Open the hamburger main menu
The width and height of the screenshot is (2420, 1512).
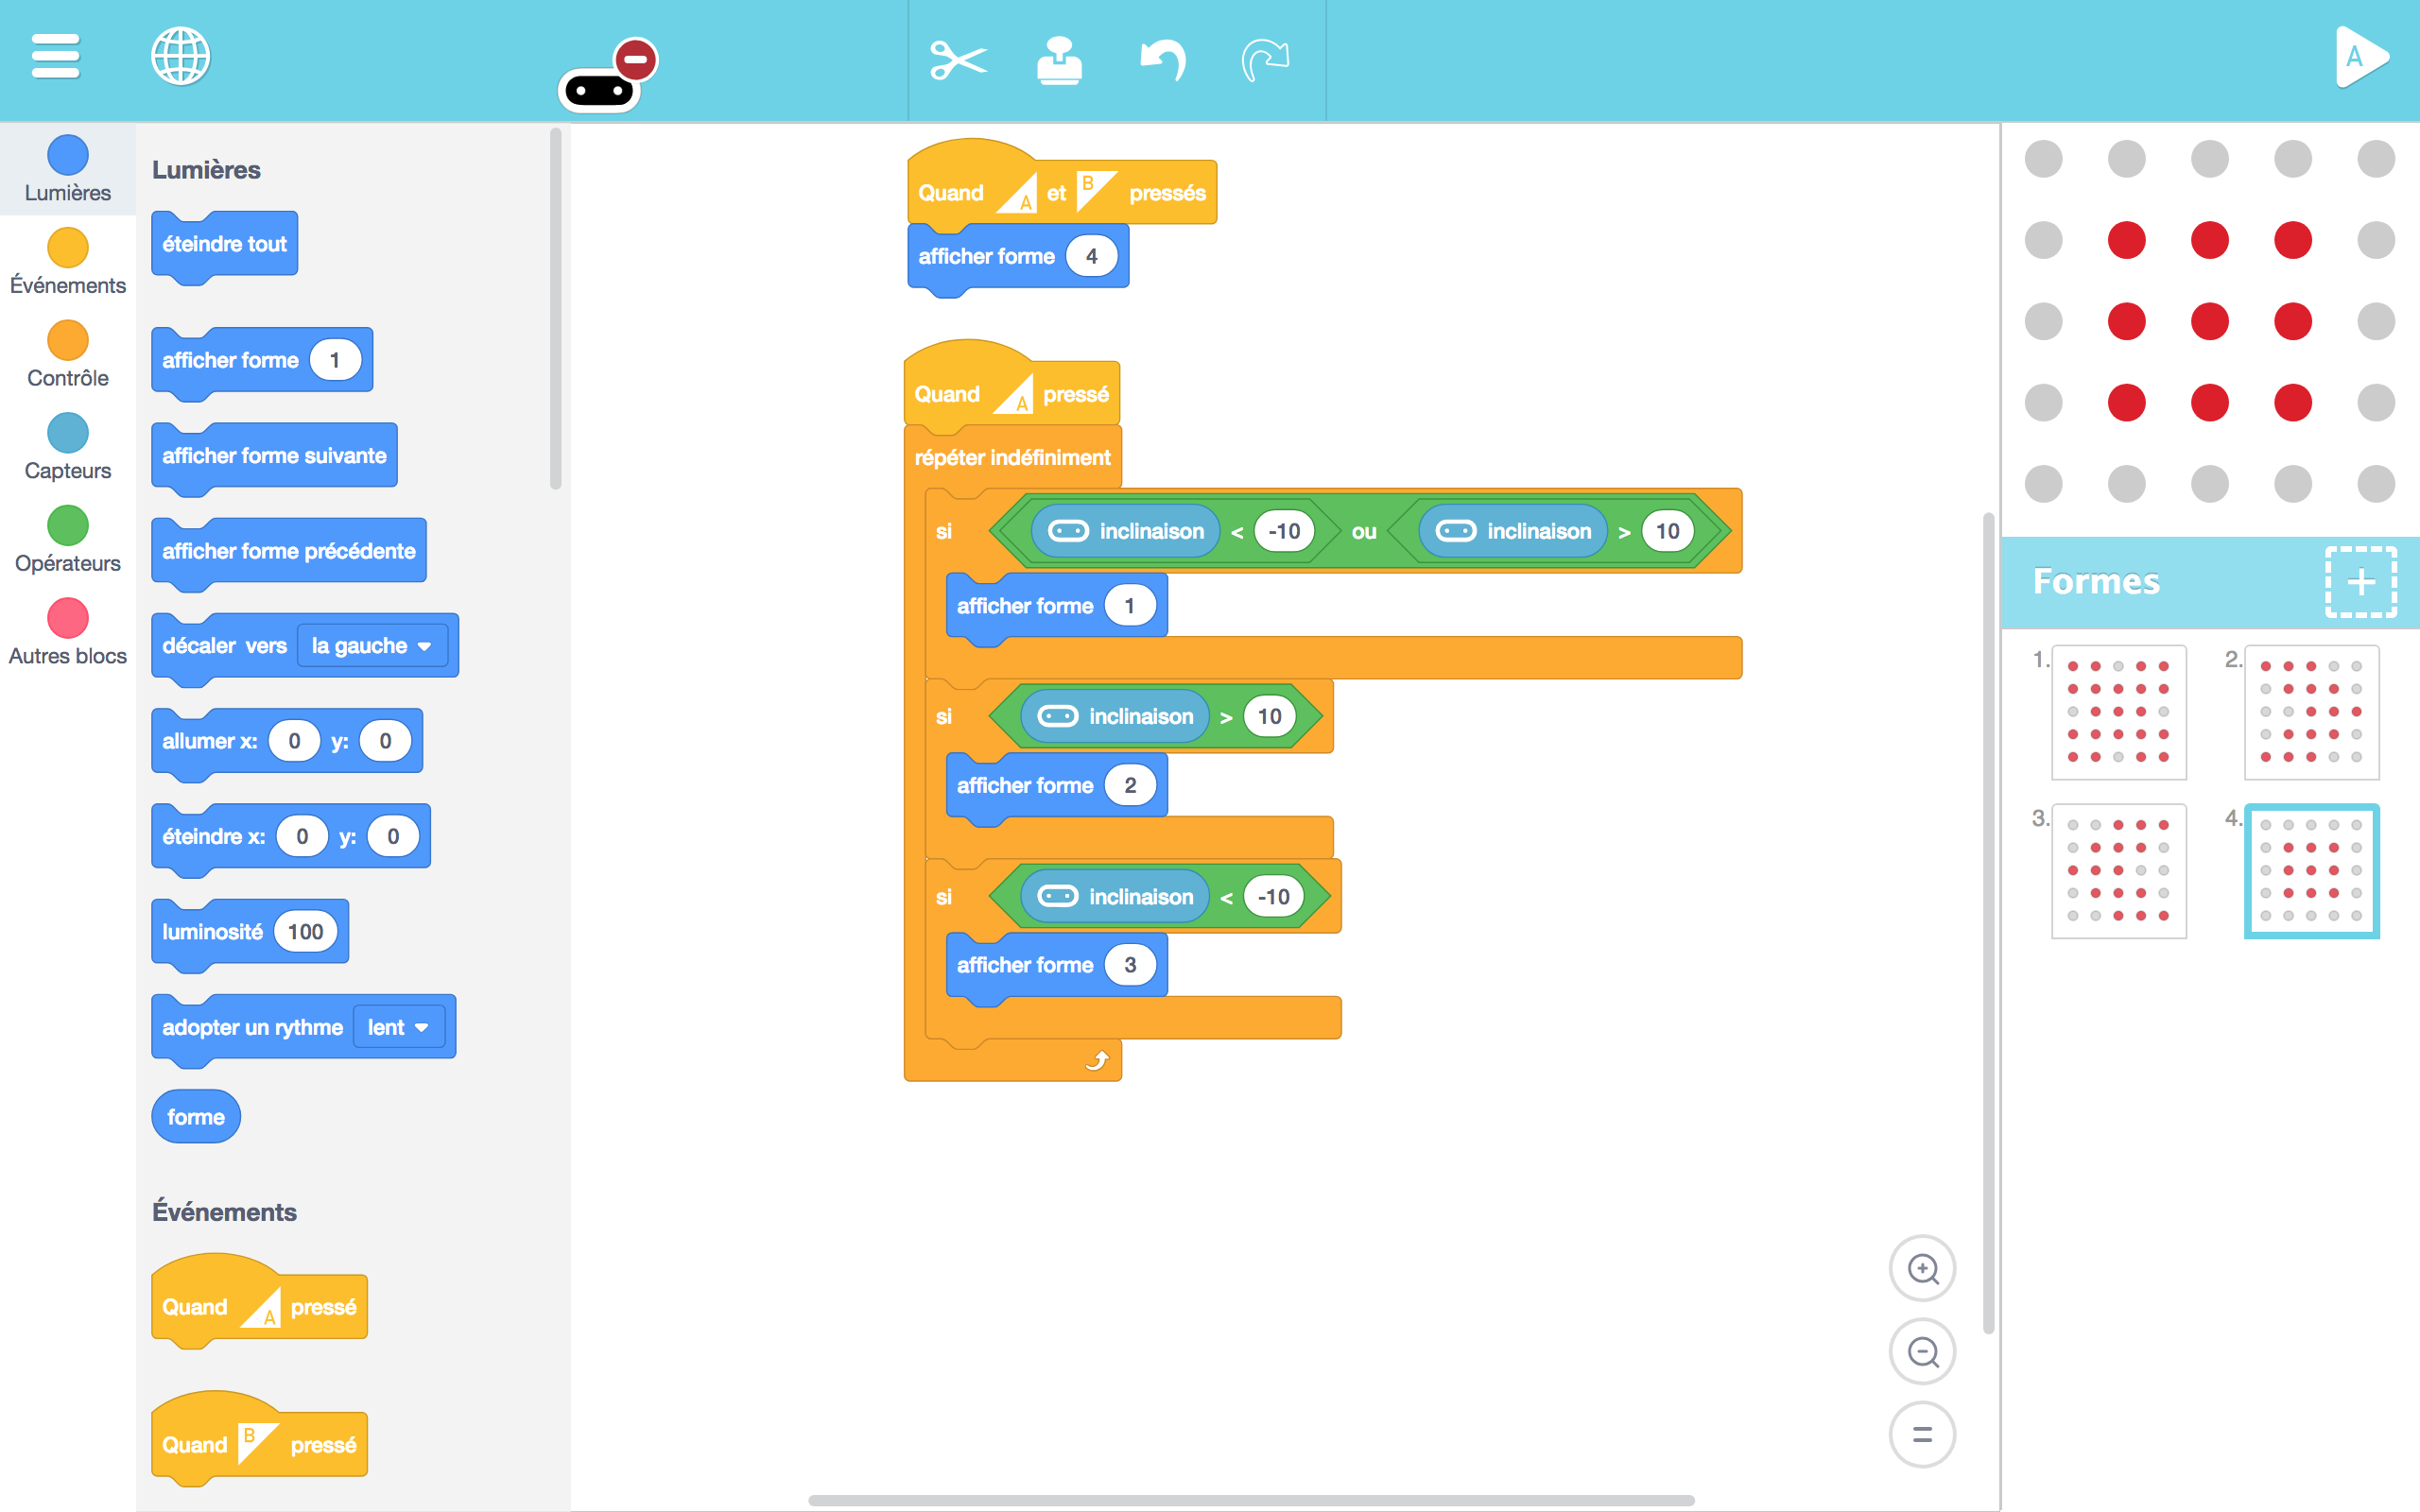point(55,56)
